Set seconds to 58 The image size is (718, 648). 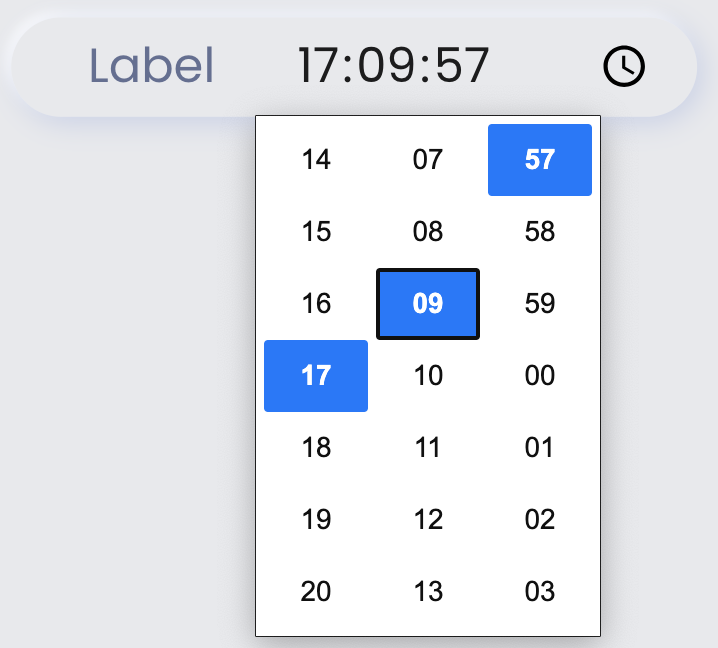click(x=540, y=232)
